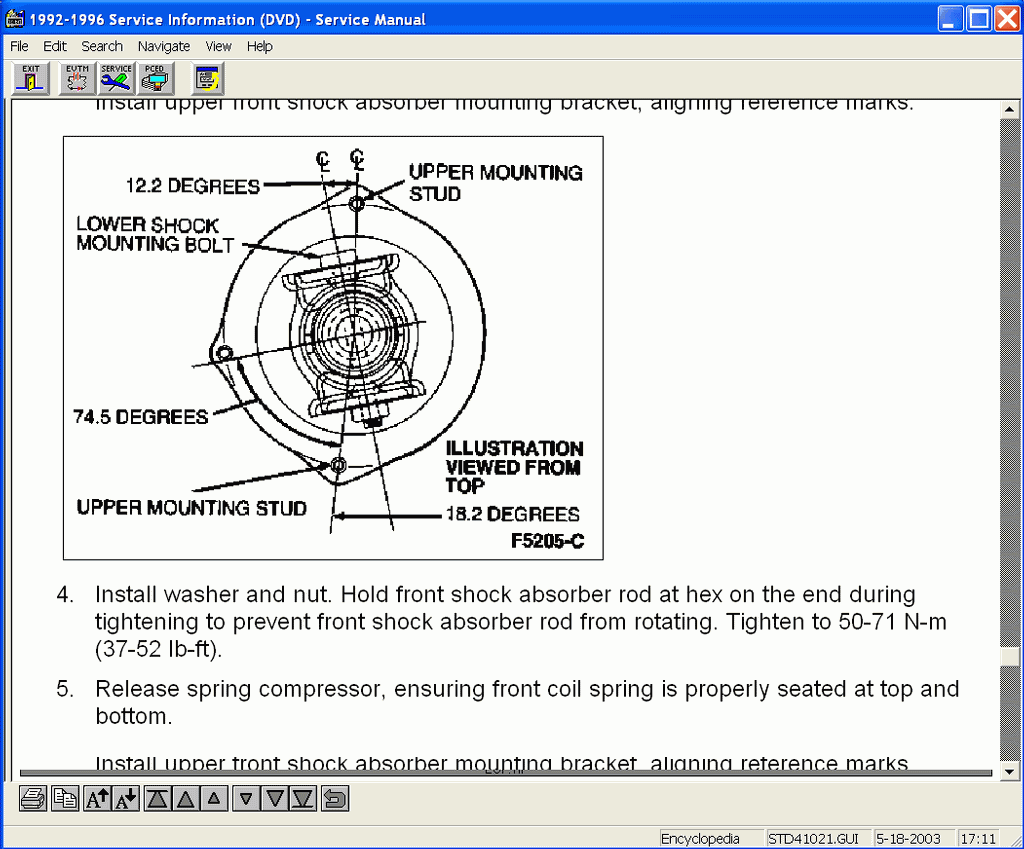The width and height of the screenshot is (1024, 849).
Task: Open the Edit menu
Action: [x=55, y=46]
